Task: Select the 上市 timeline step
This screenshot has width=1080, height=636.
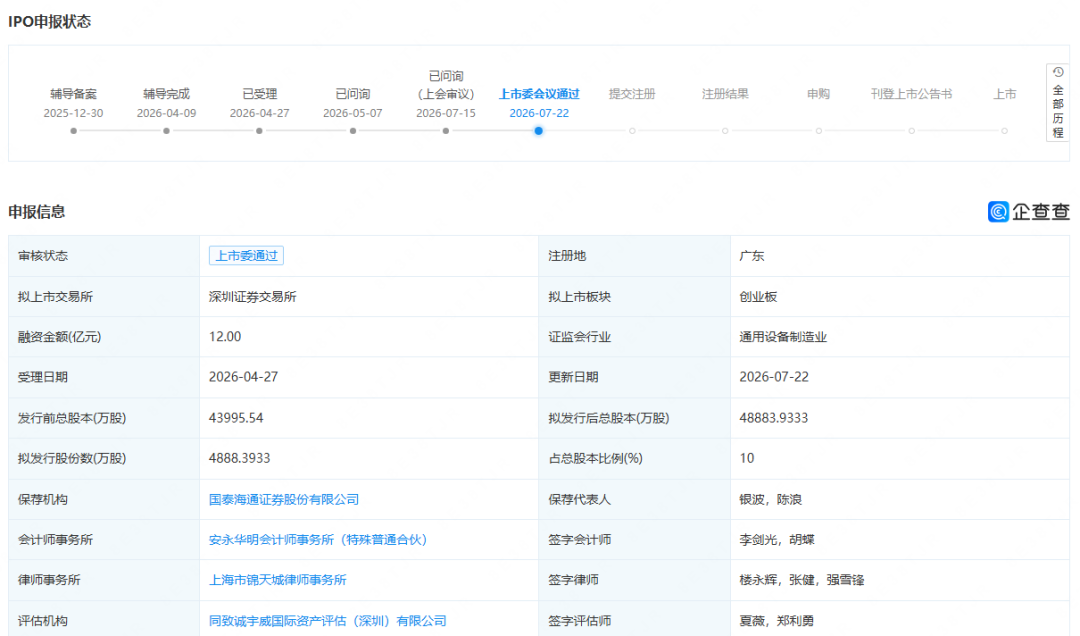Action: click(1004, 94)
